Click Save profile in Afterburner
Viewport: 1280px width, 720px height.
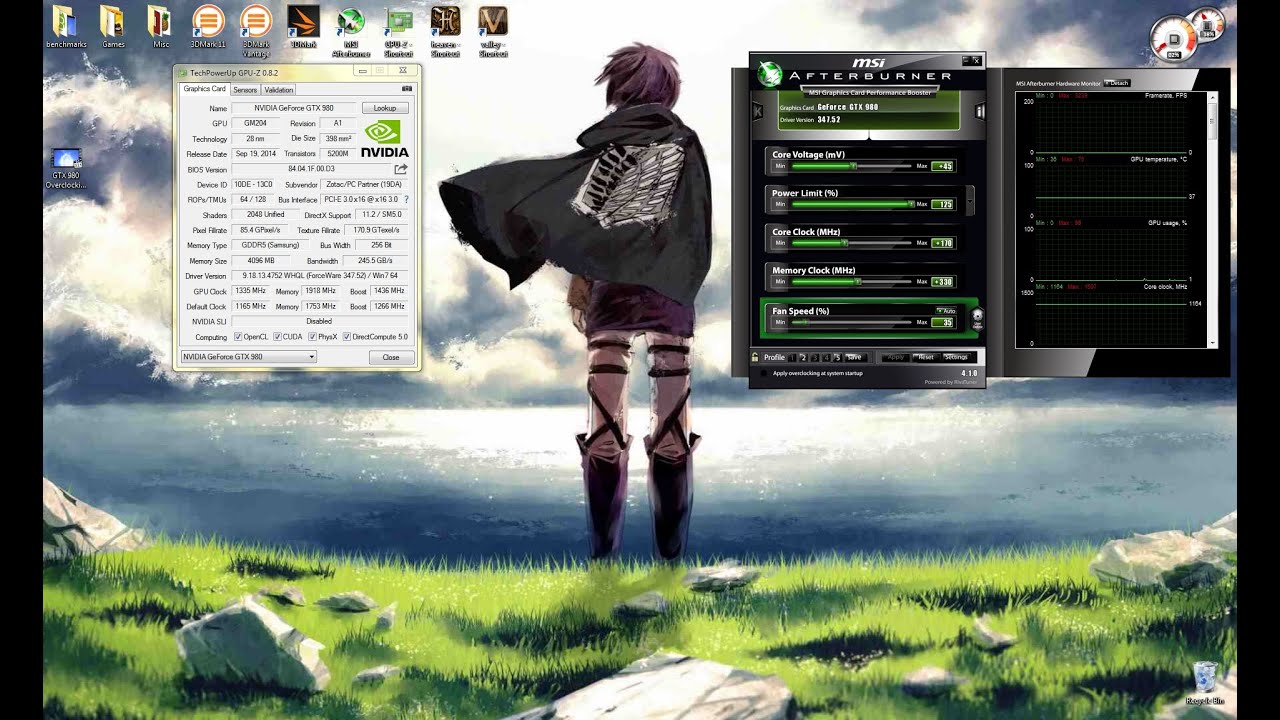(854, 357)
